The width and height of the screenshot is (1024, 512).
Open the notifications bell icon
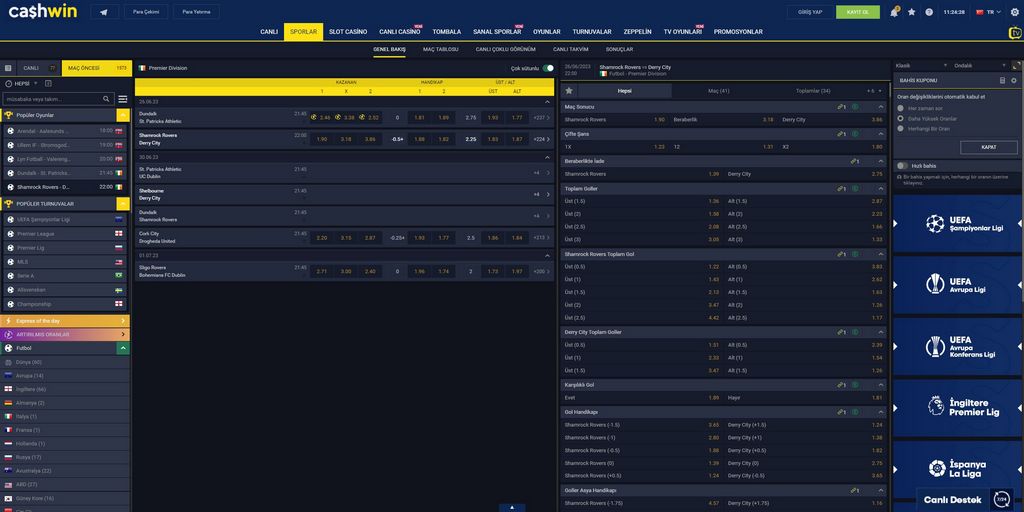pyautogui.click(x=893, y=12)
